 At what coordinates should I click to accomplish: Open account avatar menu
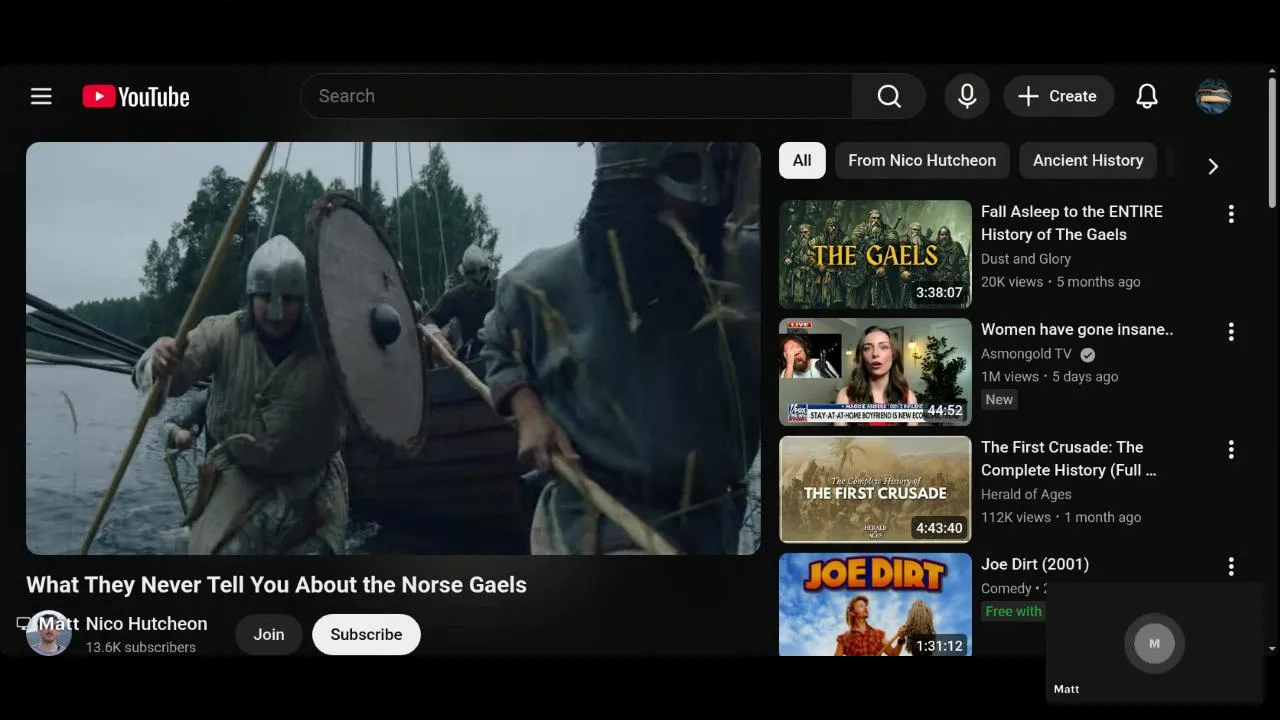pyautogui.click(x=1213, y=96)
